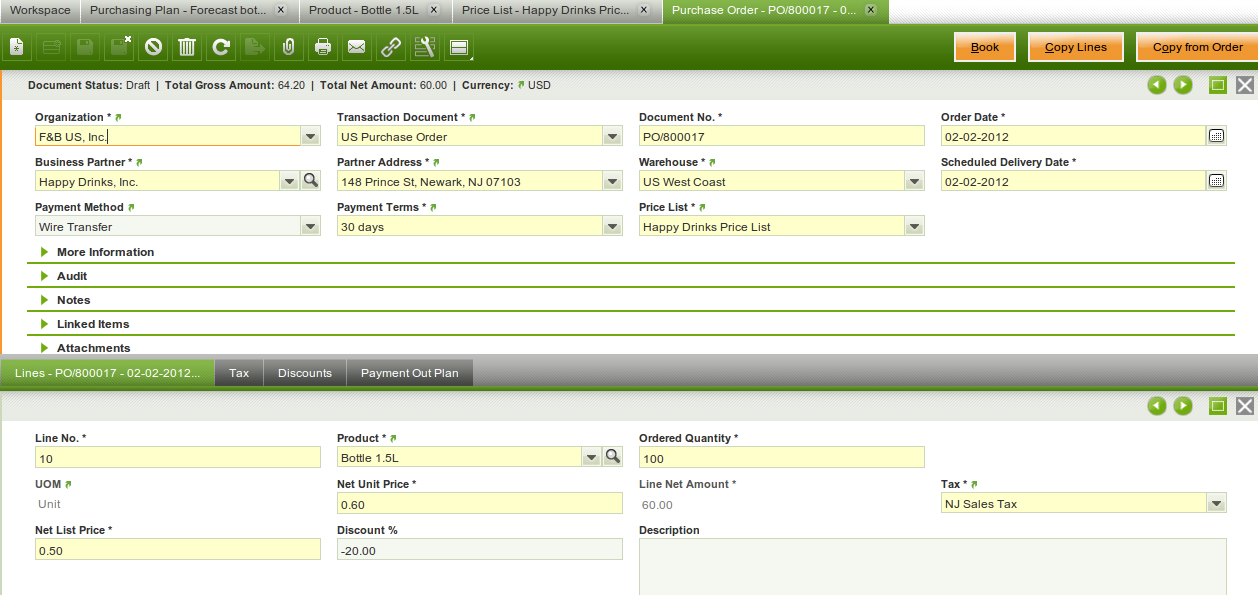1258x595 pixels.
Task: Click the Ordered Quantity input field
Action: pyautogui.click(x=781, y=457)
